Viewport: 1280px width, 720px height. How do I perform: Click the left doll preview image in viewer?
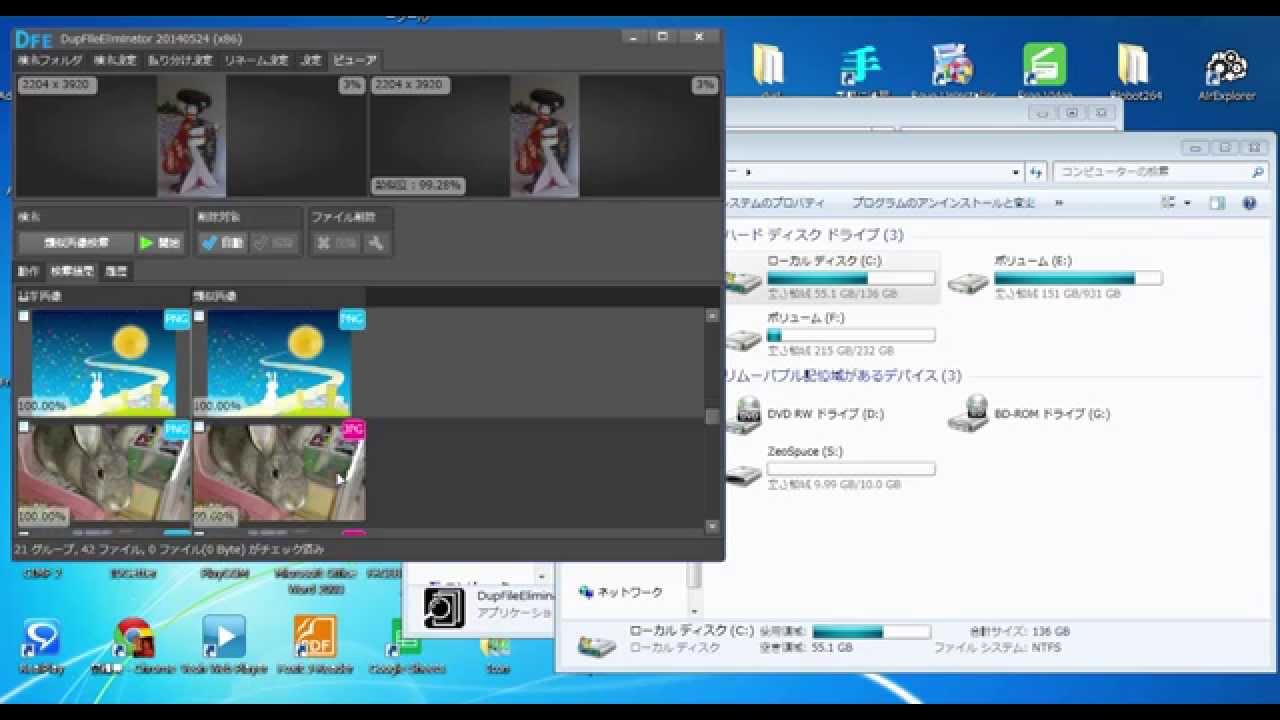191,136
